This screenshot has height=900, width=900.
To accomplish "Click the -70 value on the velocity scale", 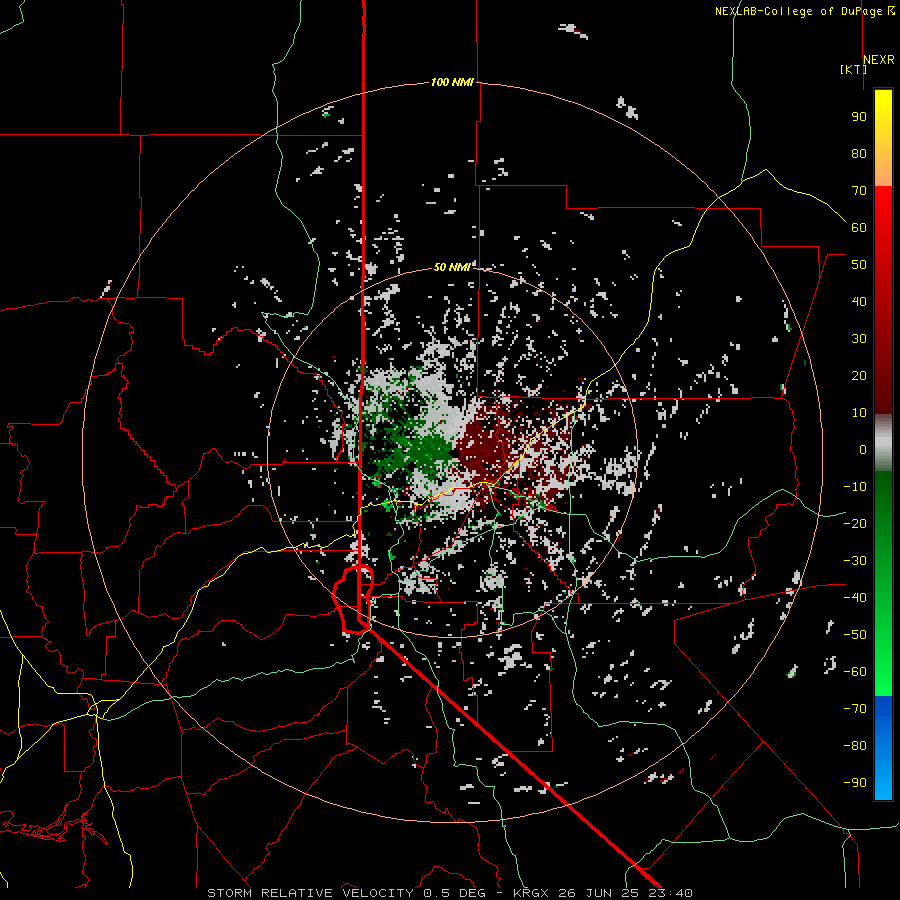I will (x=855, y=709).
